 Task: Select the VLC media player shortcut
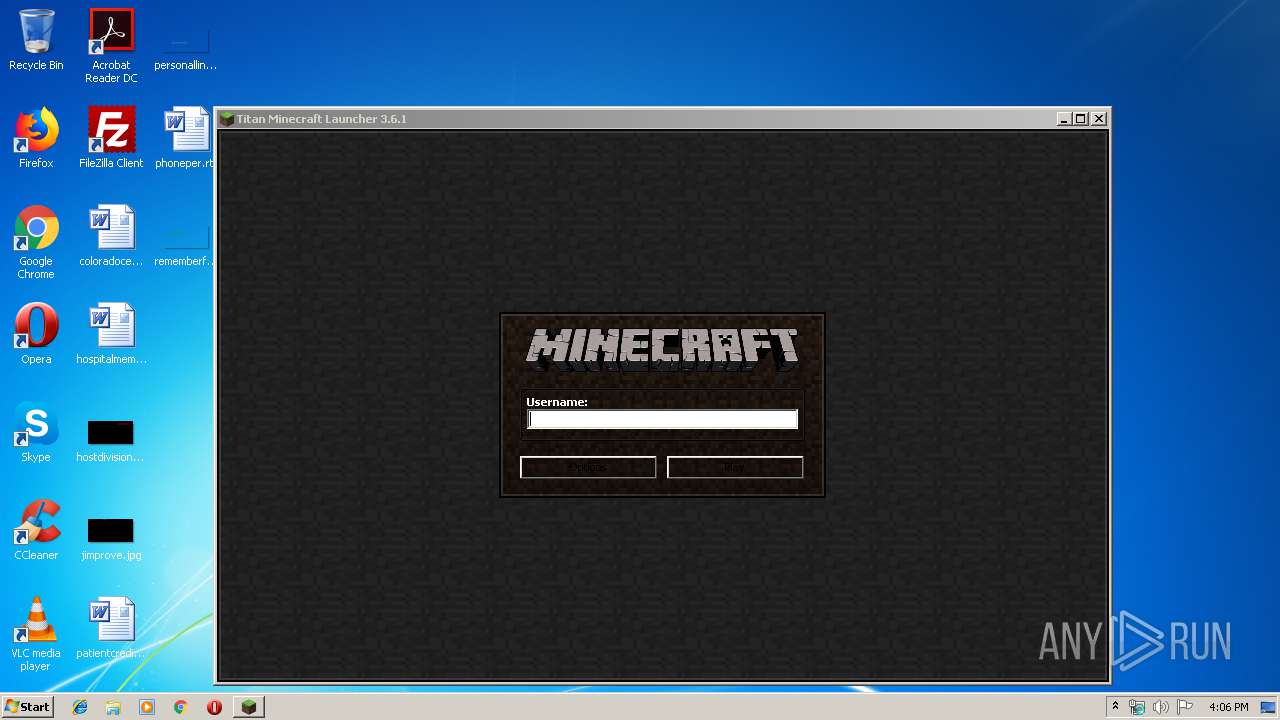pyautogui.click(x=36, y=634)
